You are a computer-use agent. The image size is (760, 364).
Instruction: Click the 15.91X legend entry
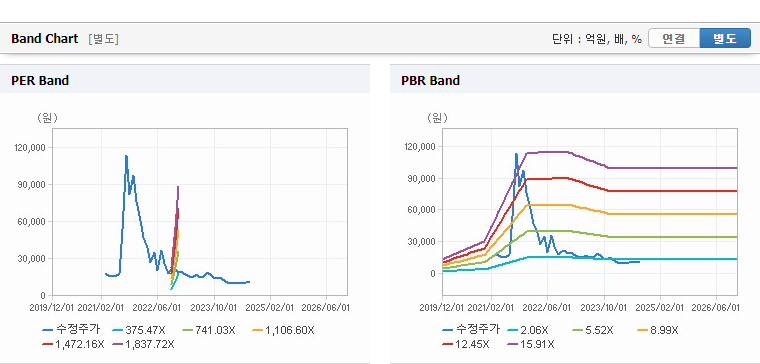click(530, 345)
